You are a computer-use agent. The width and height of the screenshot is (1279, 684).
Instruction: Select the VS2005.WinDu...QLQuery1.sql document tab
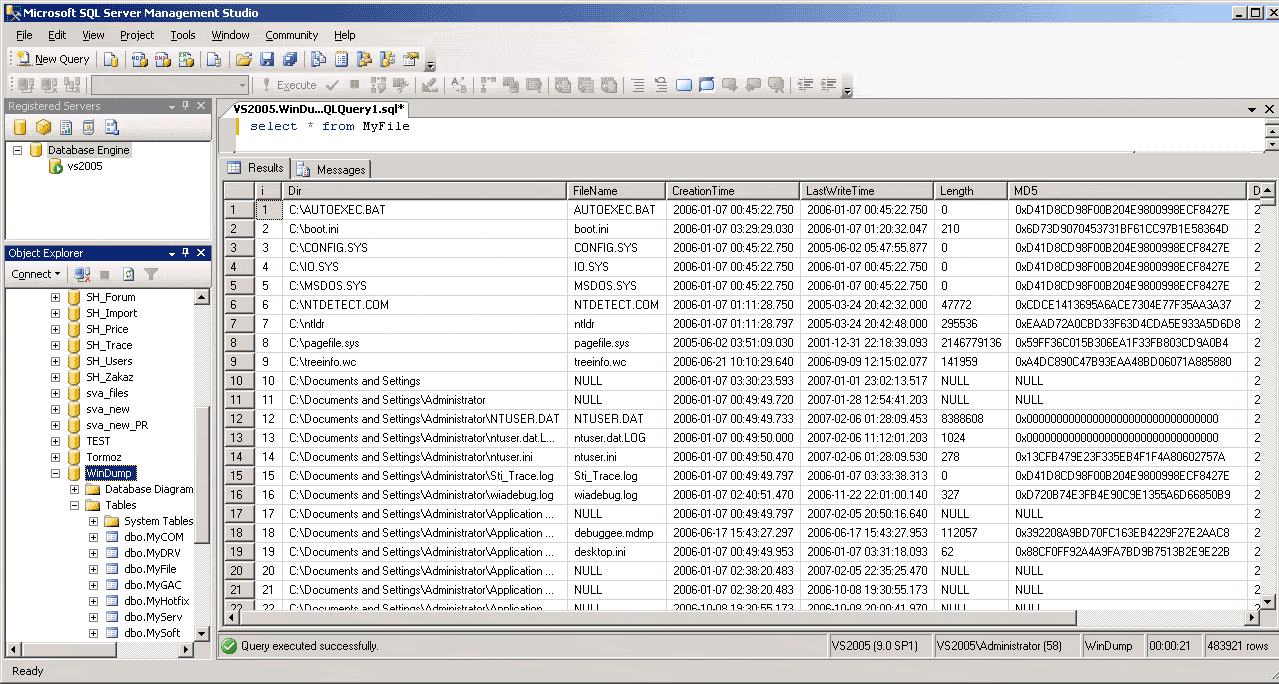pos(318,109)
